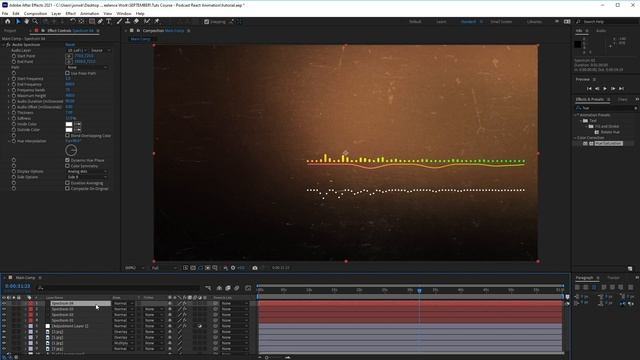Click the Composition Mini-Flowchart icon in the timeline

[208, 288]
